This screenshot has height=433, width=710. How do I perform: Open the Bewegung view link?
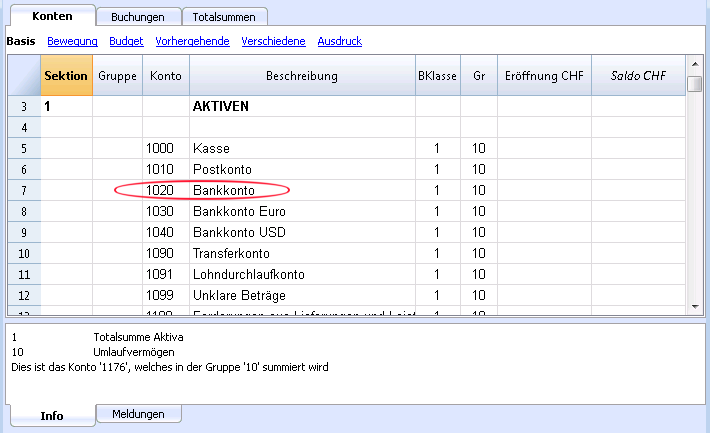[x=72, y=41]
